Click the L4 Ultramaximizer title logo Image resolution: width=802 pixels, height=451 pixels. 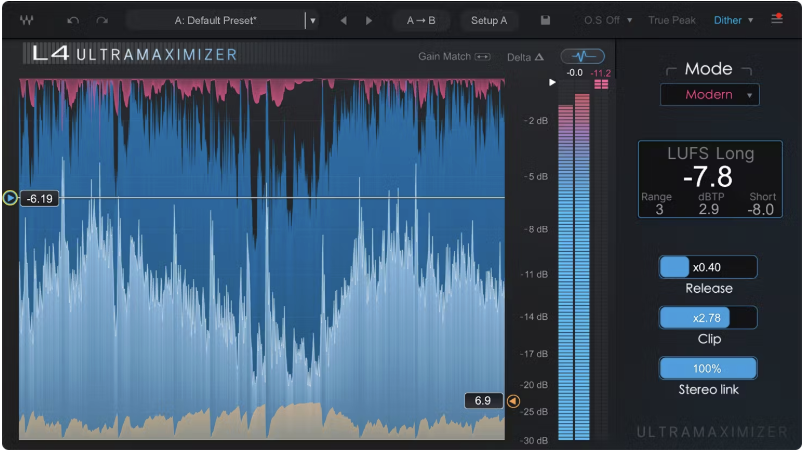pos(135,54)
